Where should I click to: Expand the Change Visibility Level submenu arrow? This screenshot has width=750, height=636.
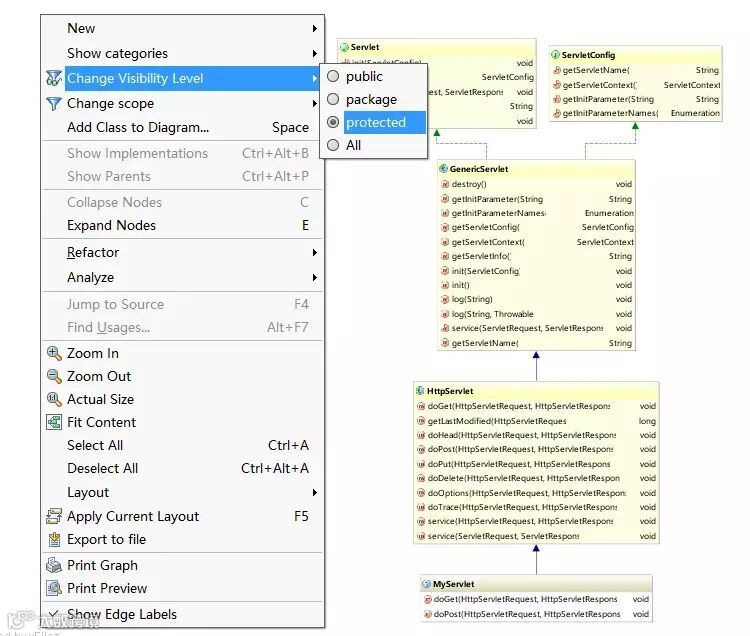point(315,78)
